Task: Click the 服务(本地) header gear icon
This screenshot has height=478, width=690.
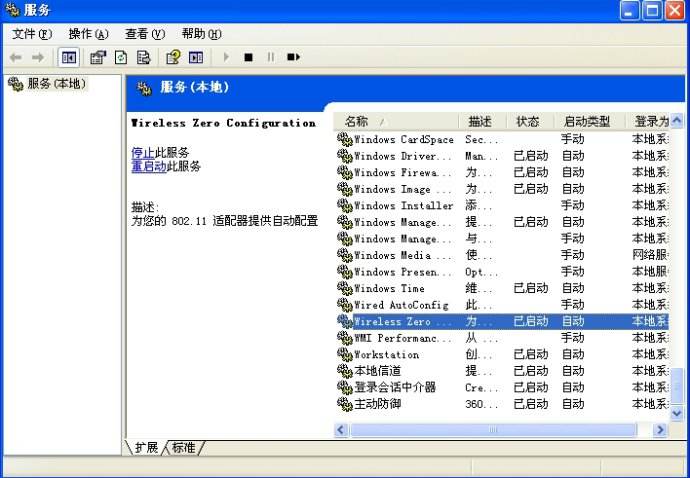Action: (x=144, y=88)
